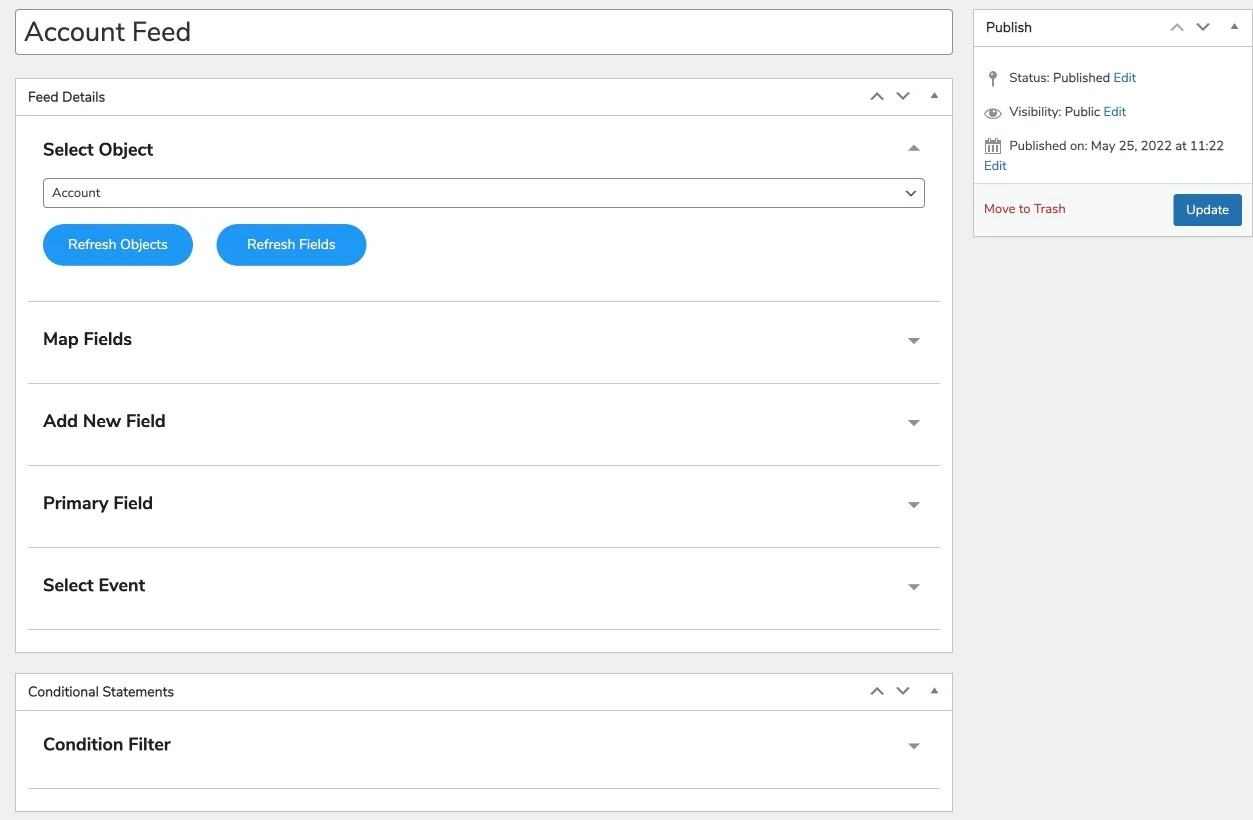The height and width of the screenshot is (820, 1253).
Task: Open the Account object dropdown
Action: tap(483, 193)
